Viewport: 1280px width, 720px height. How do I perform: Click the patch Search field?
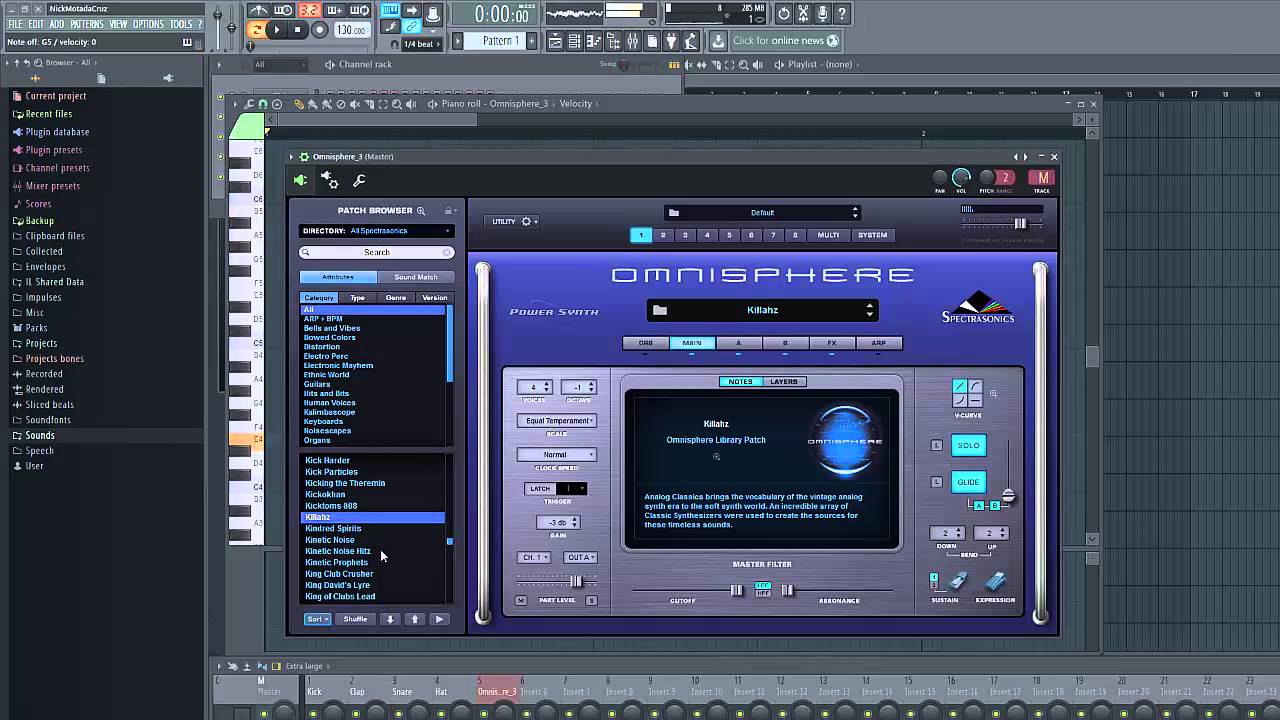377,252
